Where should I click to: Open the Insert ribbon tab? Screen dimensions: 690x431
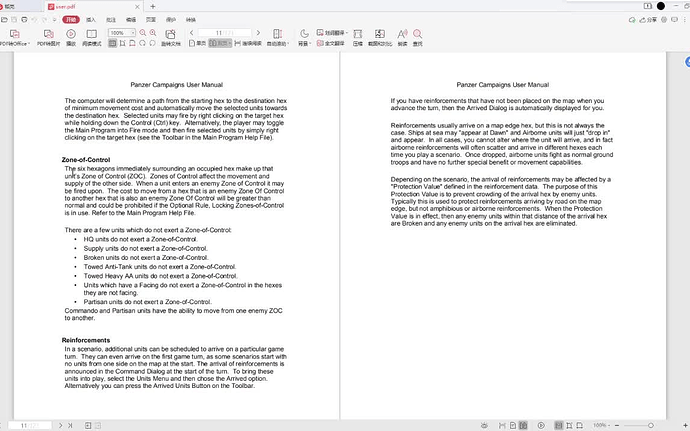[x=91, y=20]
